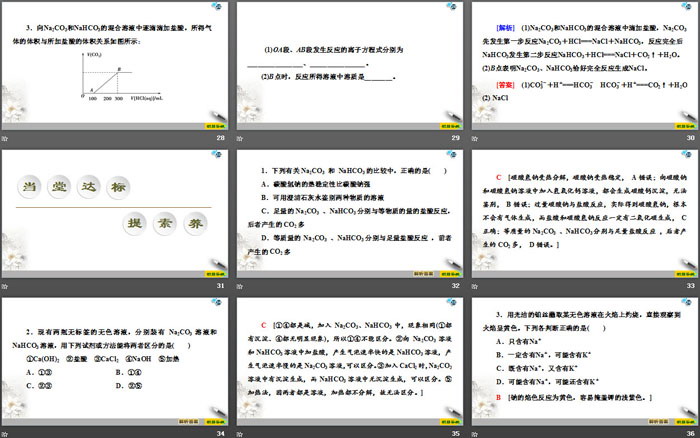Viewport: 700px width, 438px height.
Task: Click the slide number 32 label
Action: [455, 286]
